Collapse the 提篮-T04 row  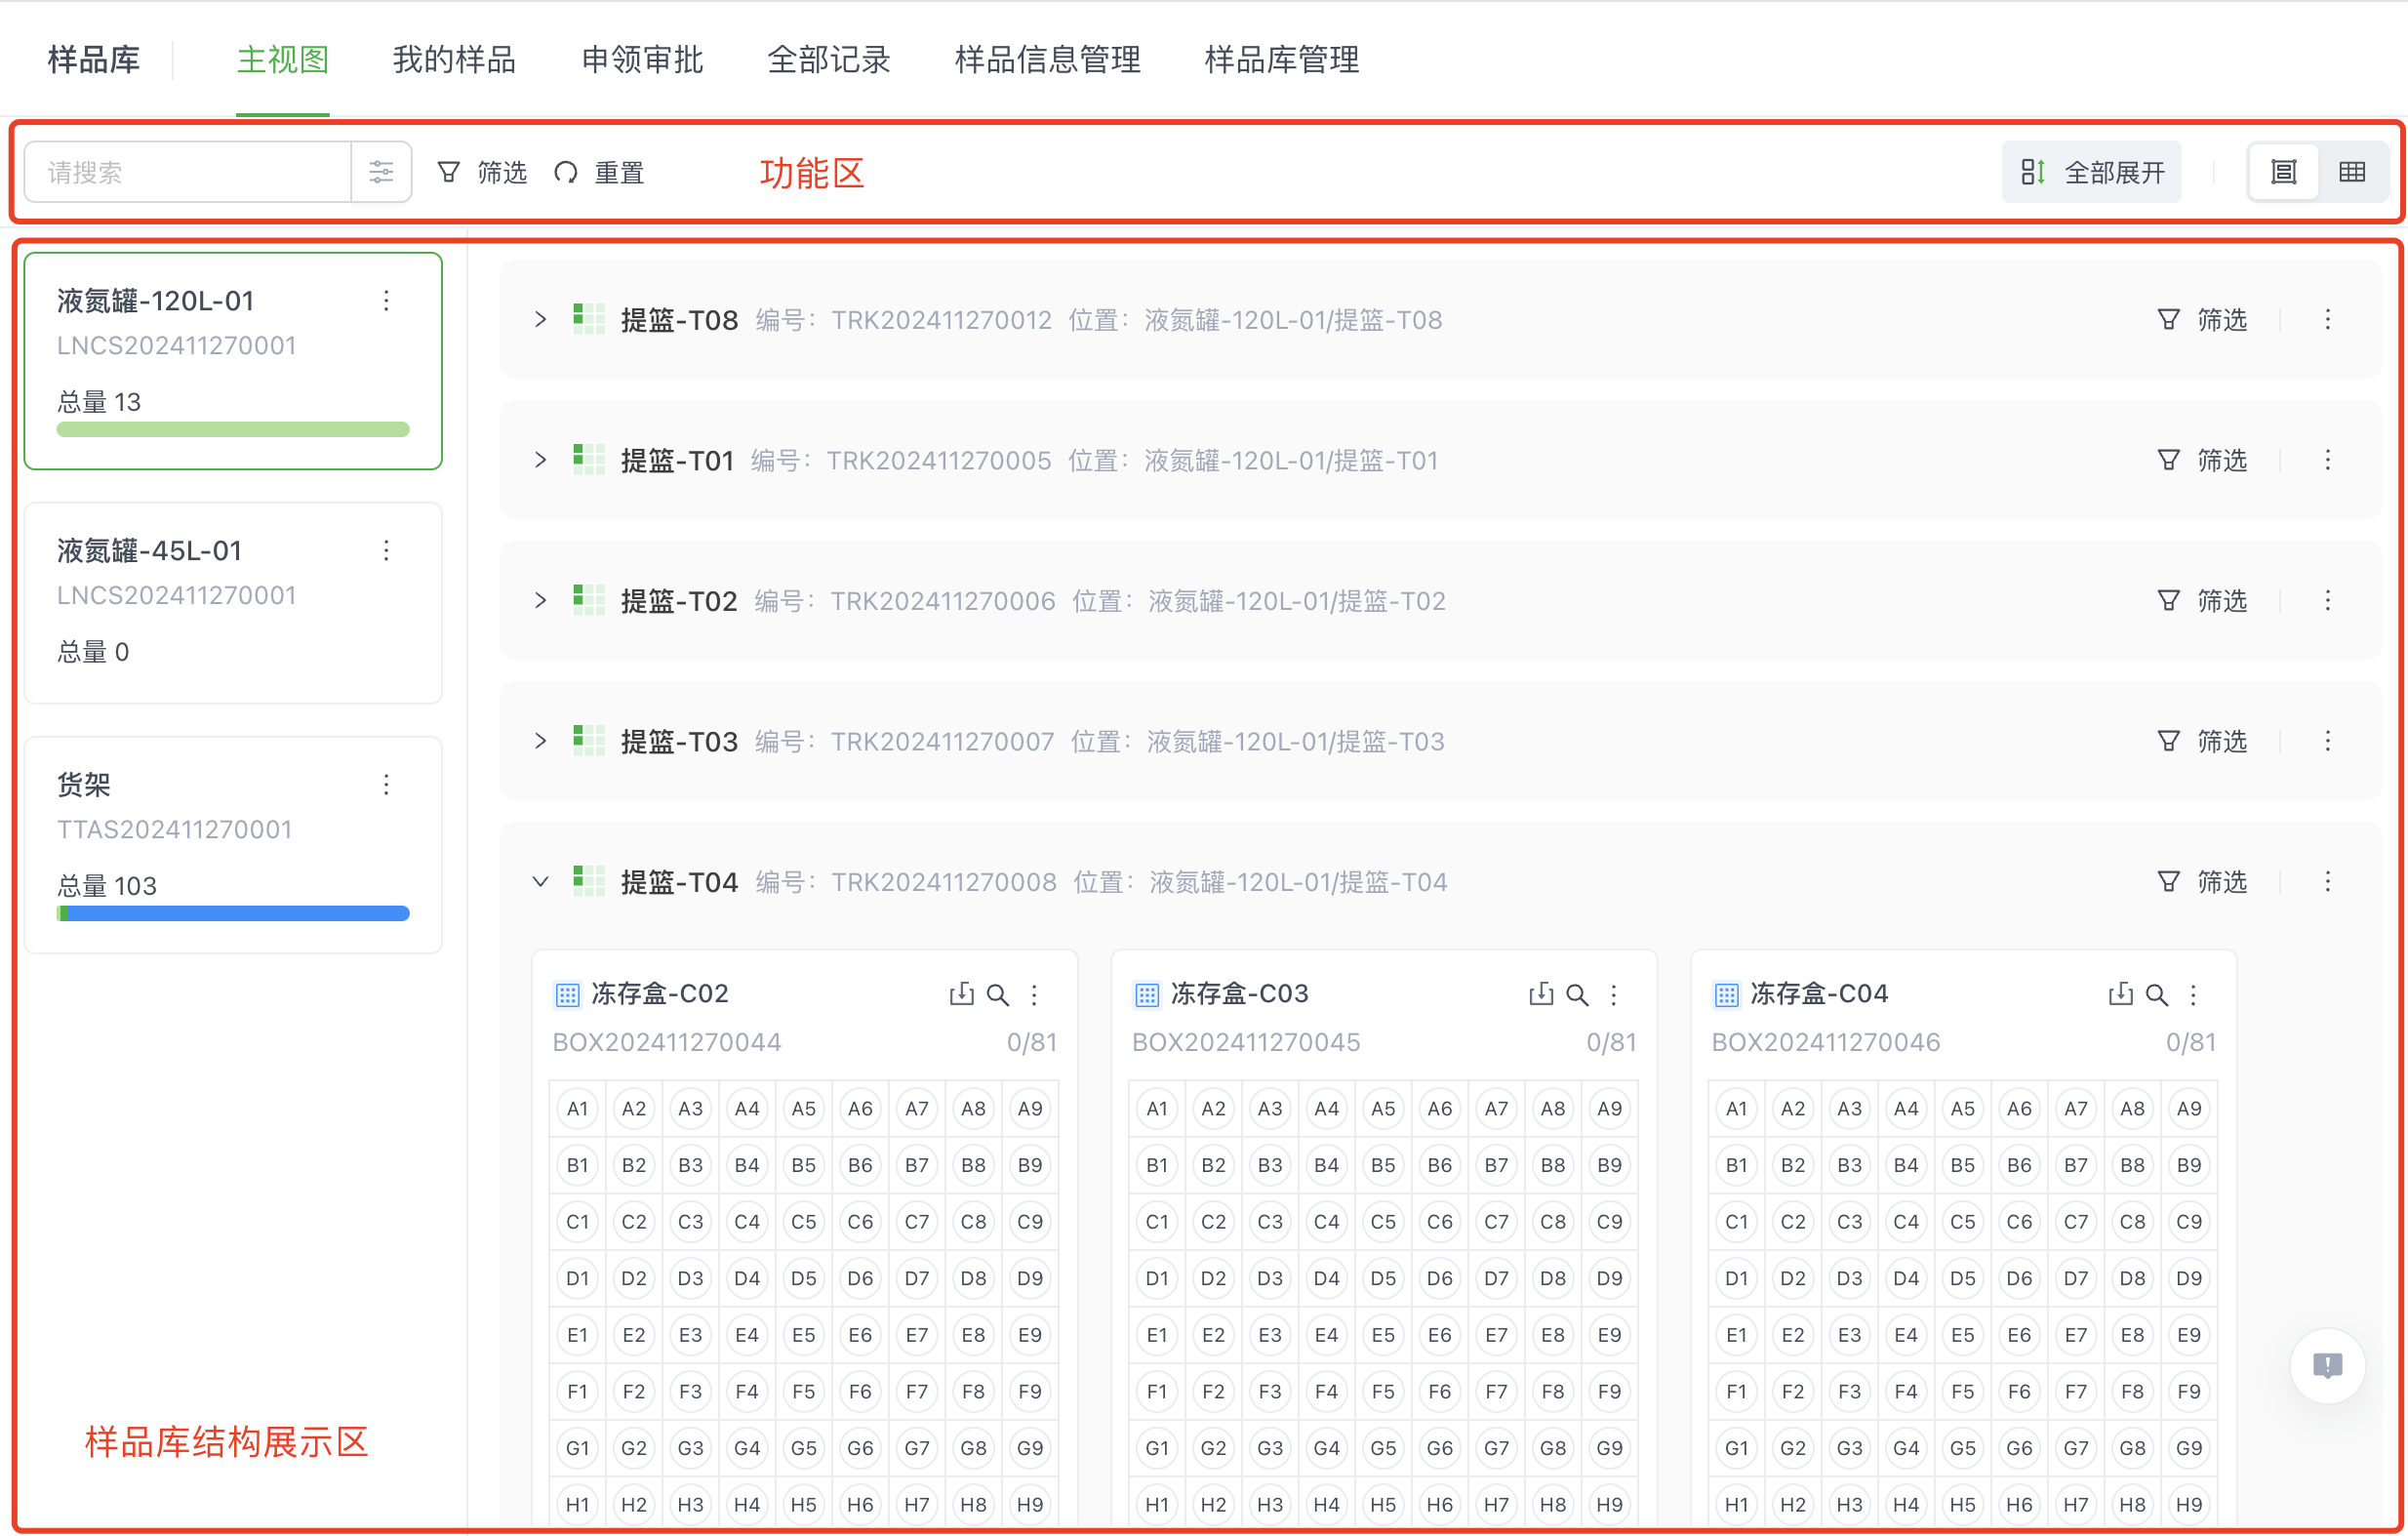tap(541, 881)
